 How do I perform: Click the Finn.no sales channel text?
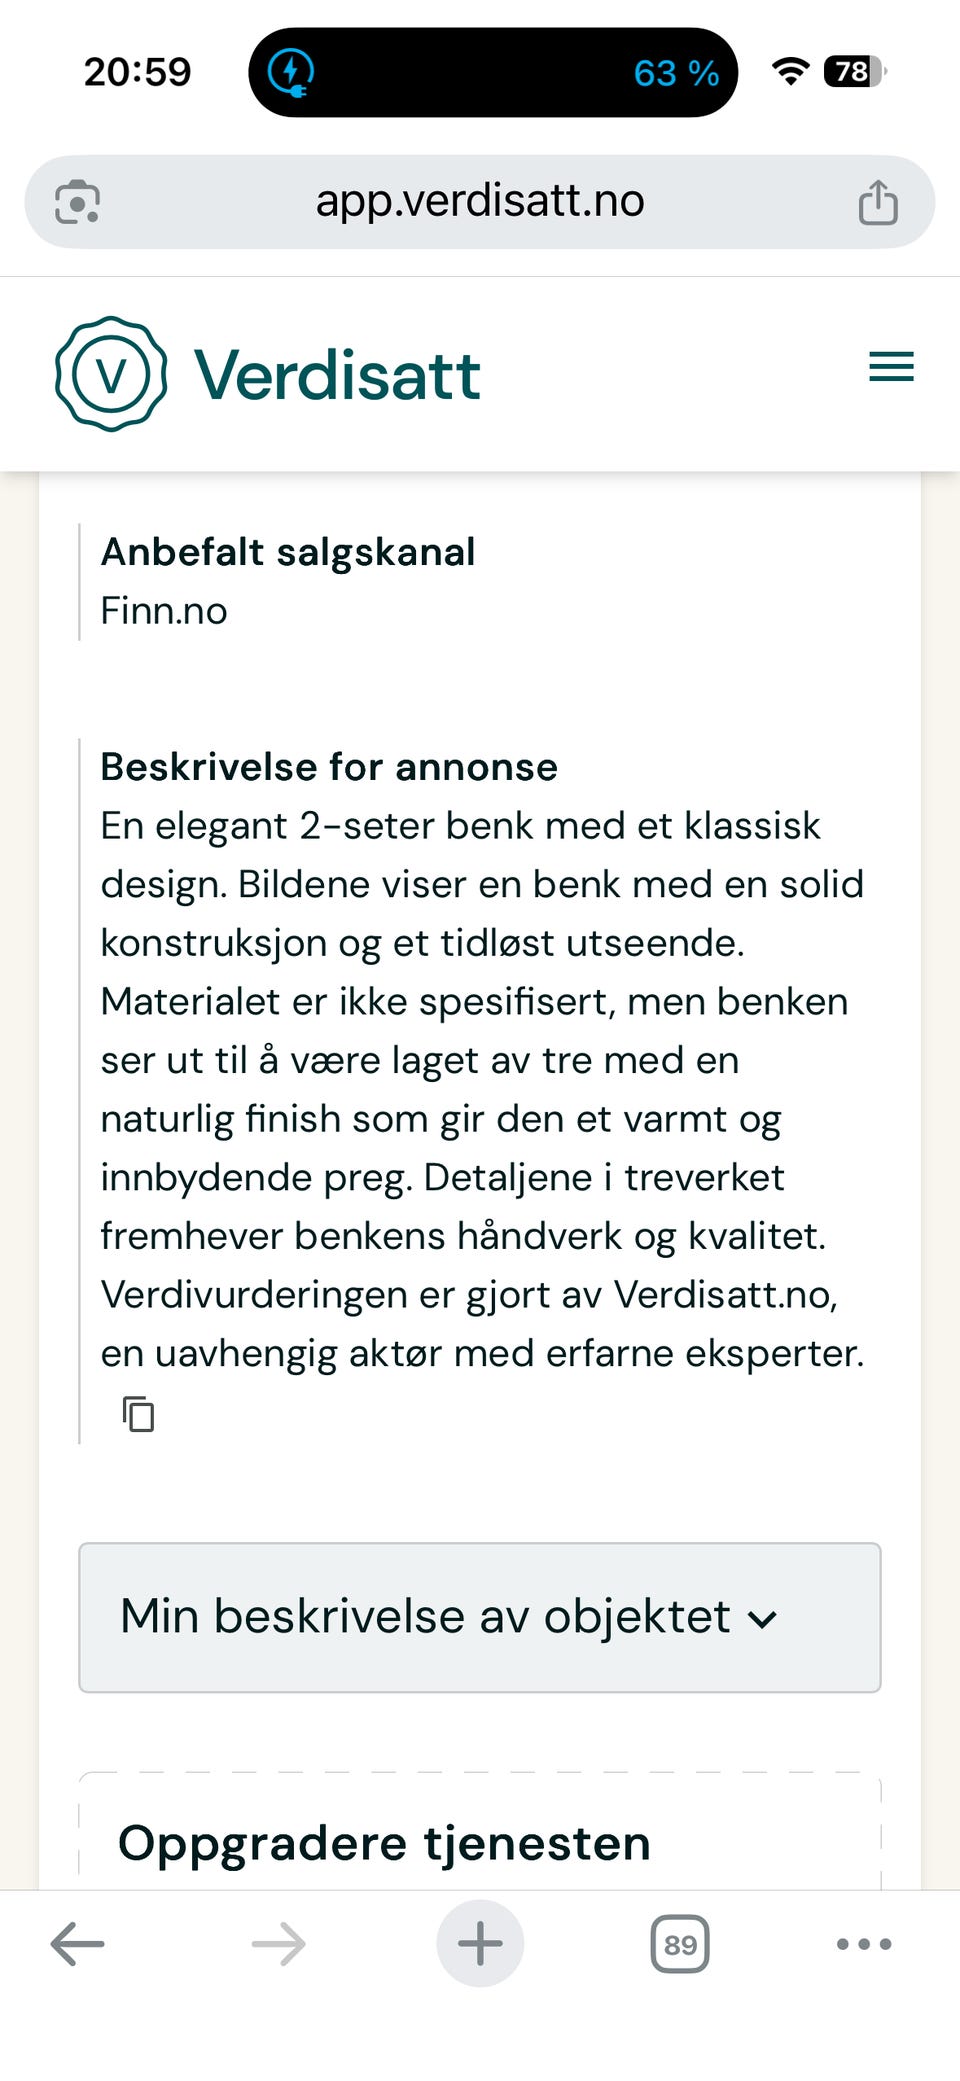pyautogui.click(x=164, y=610)
